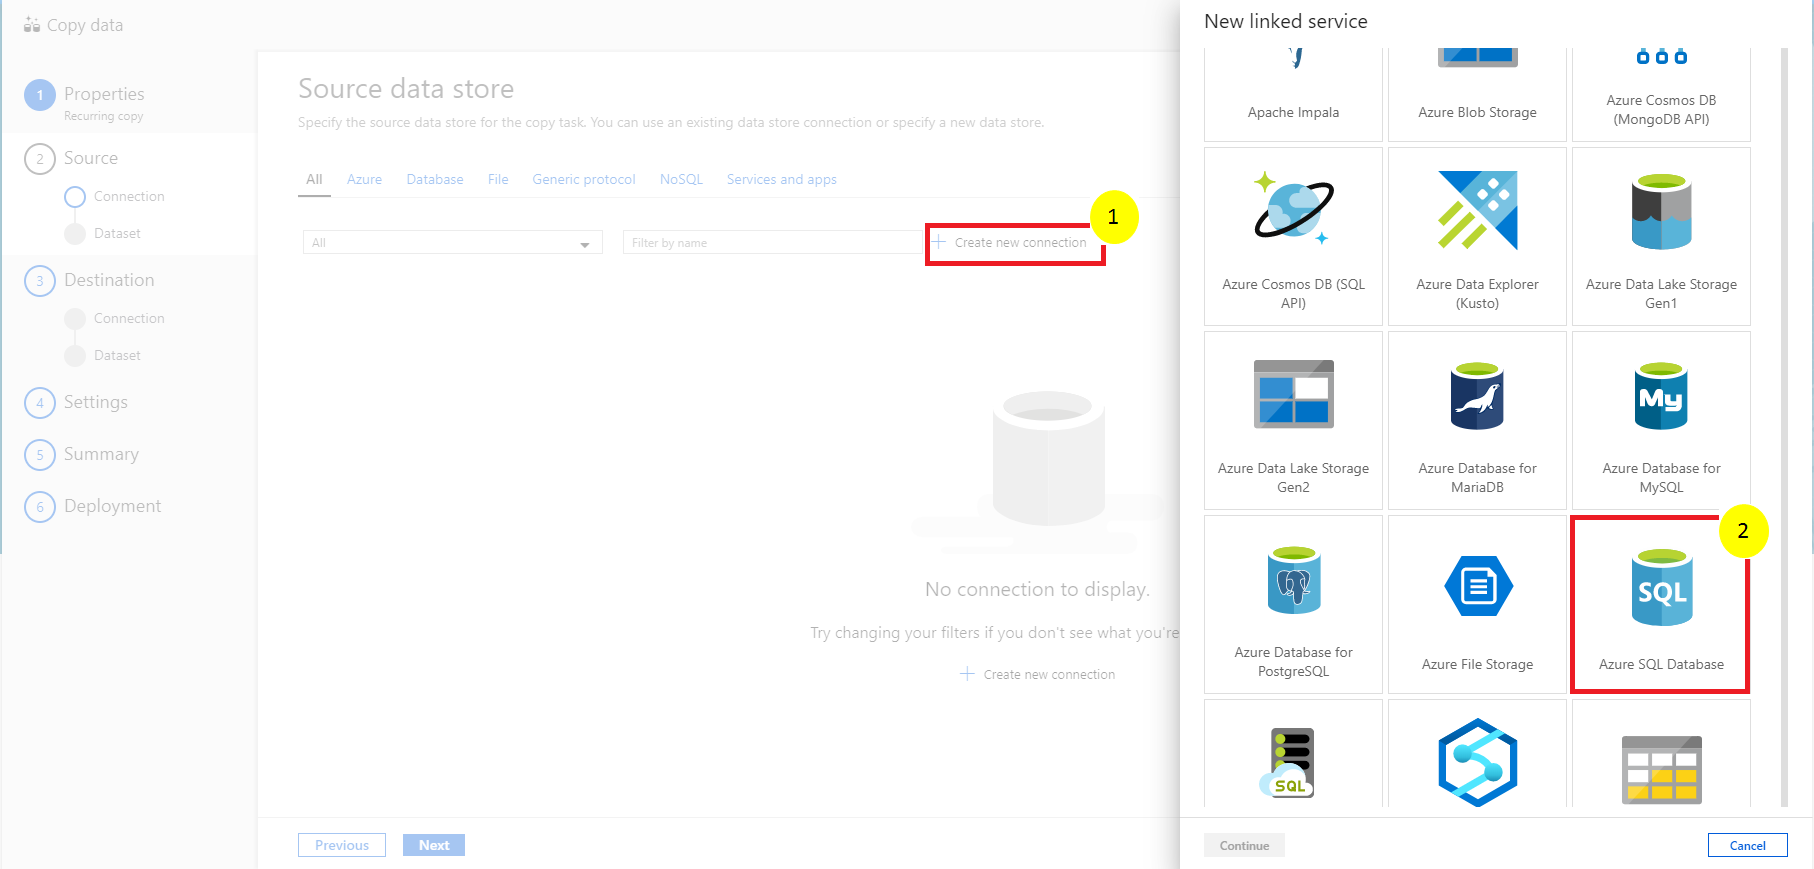Click the Azure Database for PostgreSQL label
The height and width of the screenshot is (869, 1814).
(x=1293, y=661)
